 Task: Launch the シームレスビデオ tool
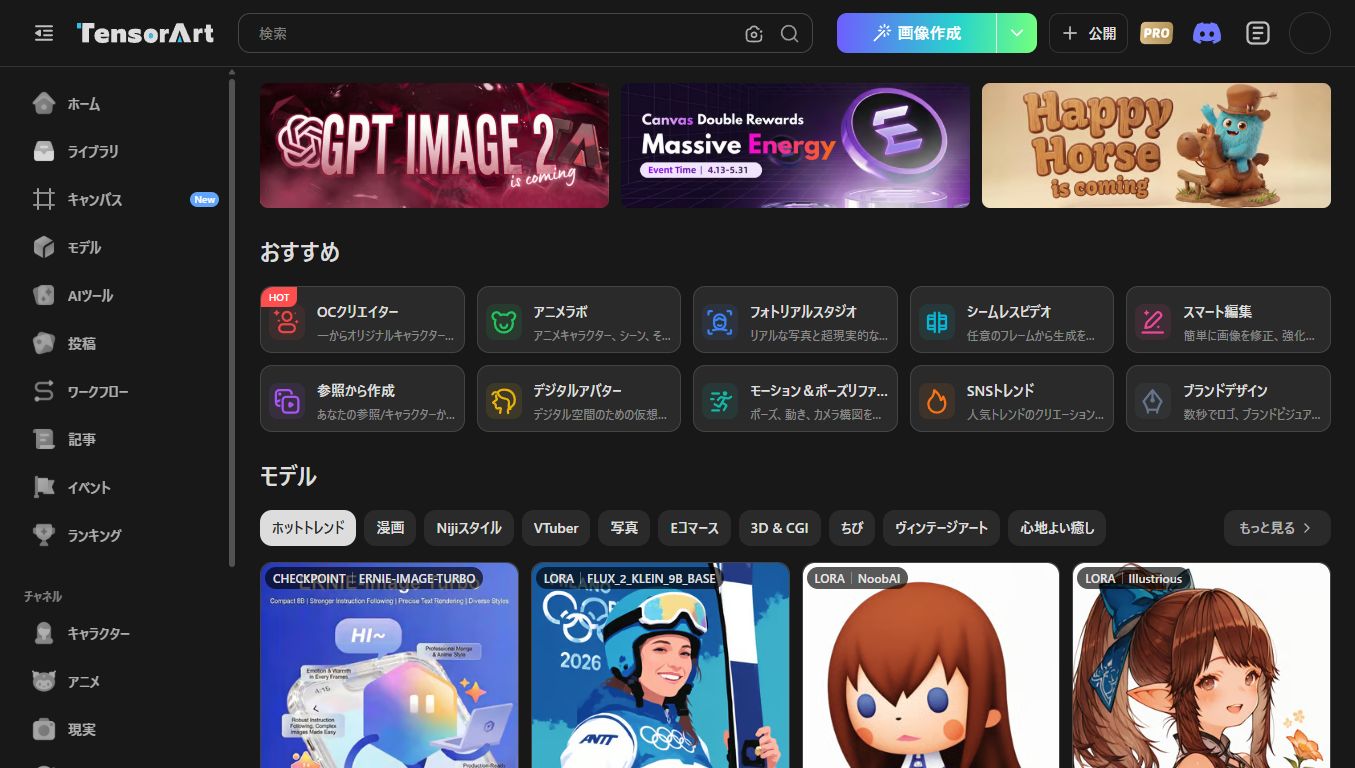click(x=1012, y=320)
